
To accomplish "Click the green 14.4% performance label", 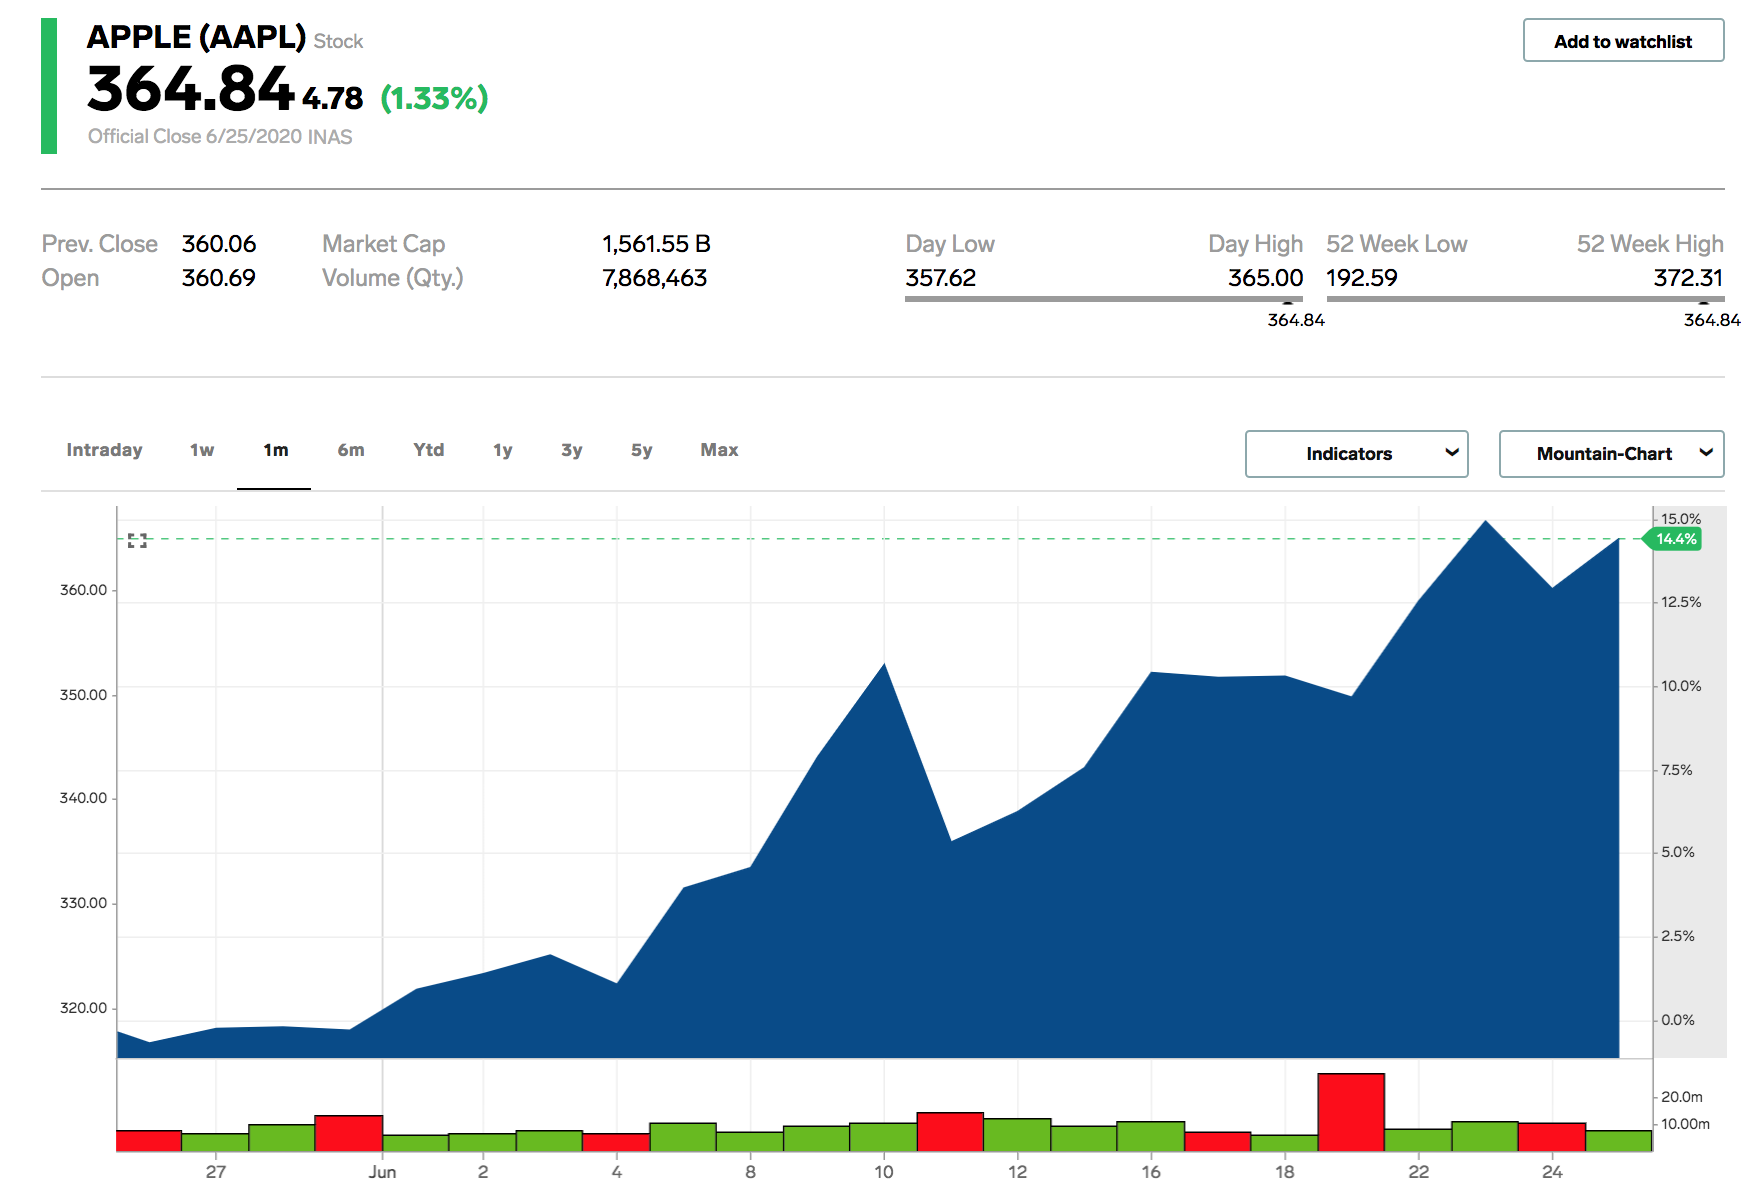I will pyautogui.click(x=1676, y=540).
